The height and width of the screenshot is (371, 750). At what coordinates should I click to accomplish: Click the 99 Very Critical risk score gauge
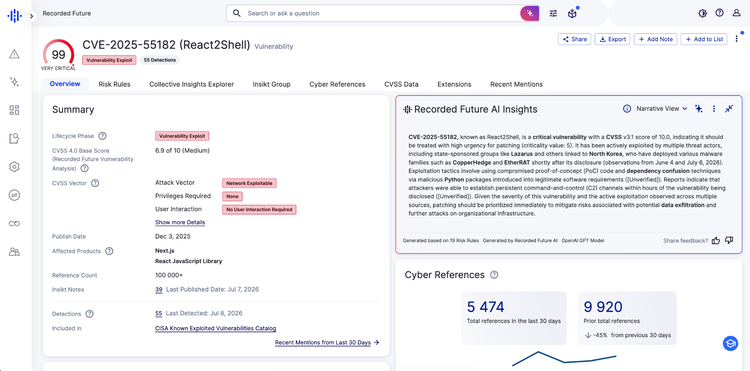click(58, 55)
